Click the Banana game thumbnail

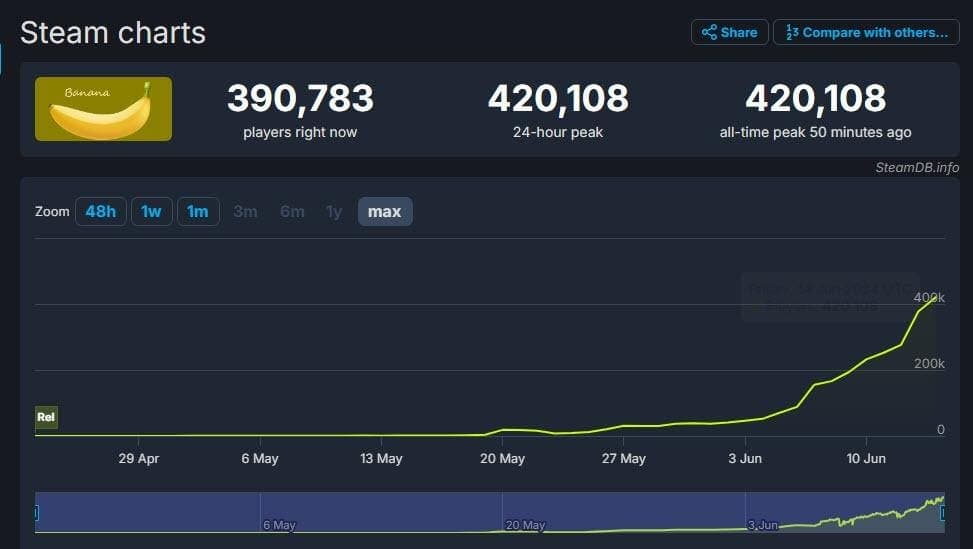pos(104,109)
